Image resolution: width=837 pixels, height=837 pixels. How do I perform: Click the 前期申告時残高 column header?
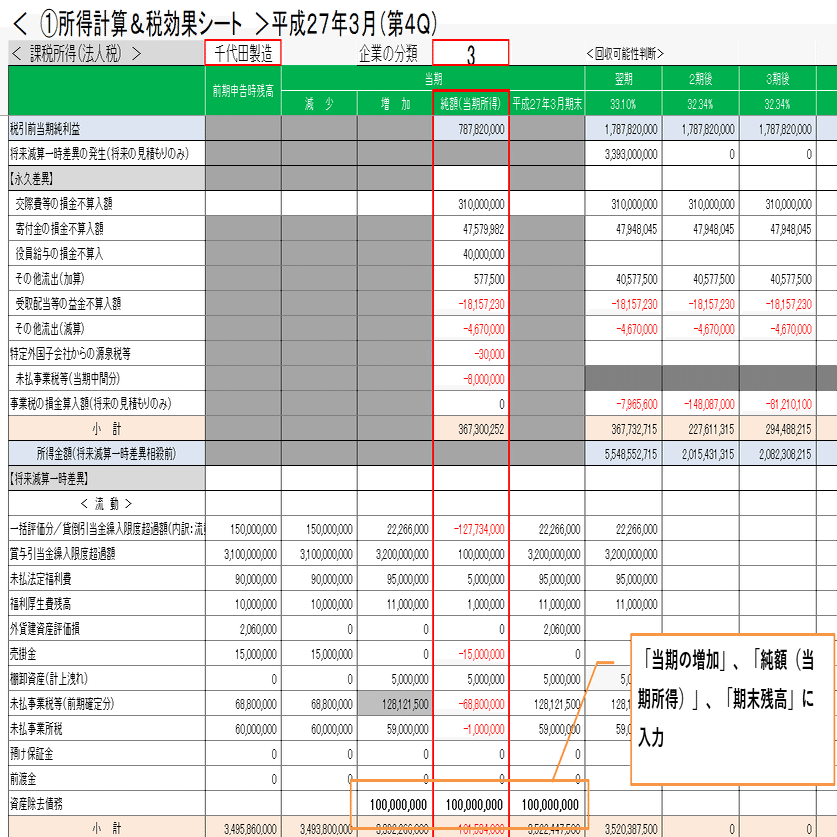(243, 91)
